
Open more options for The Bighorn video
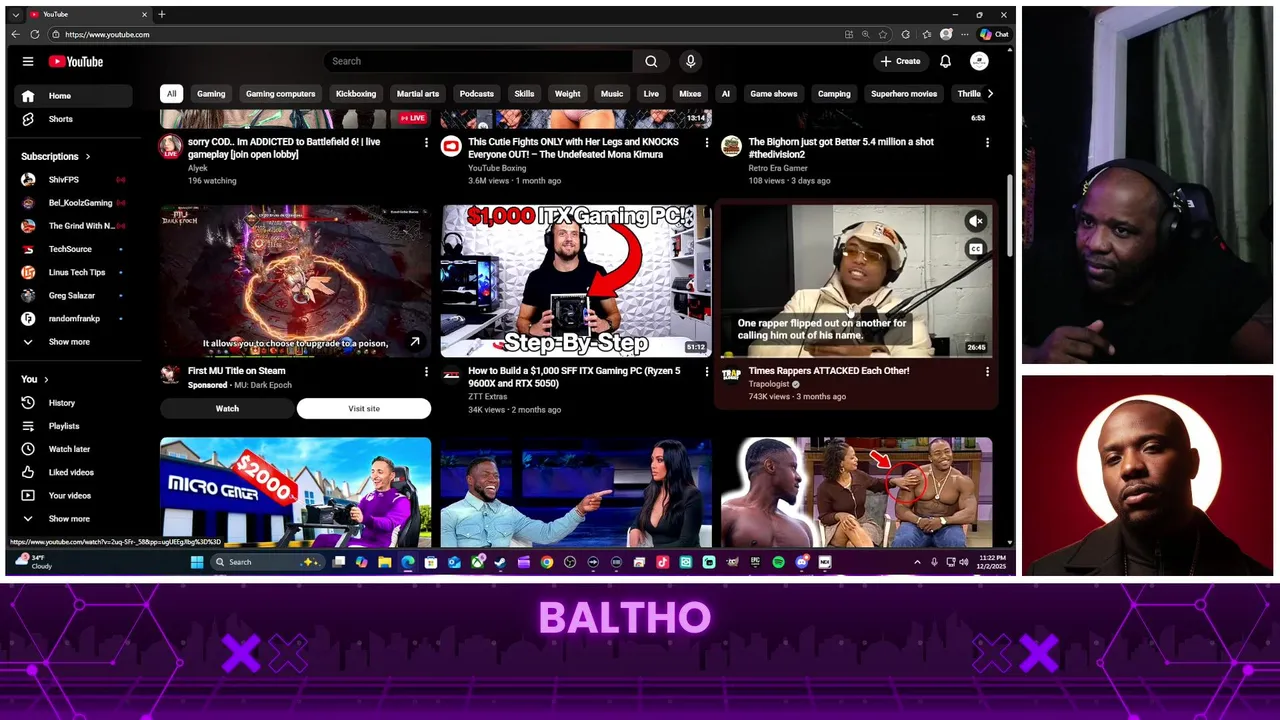tap(987, 143)
